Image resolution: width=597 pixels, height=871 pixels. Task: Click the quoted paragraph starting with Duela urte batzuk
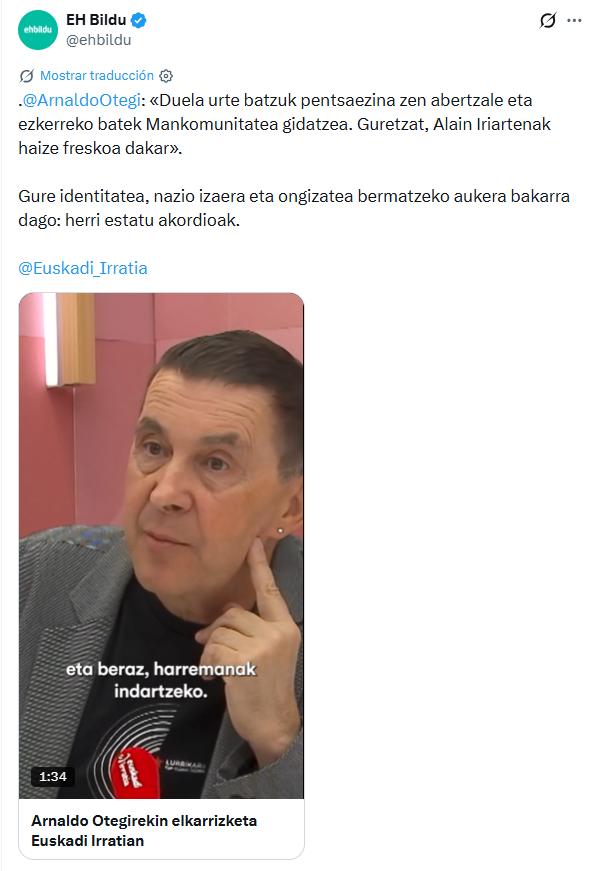(284, 124)
